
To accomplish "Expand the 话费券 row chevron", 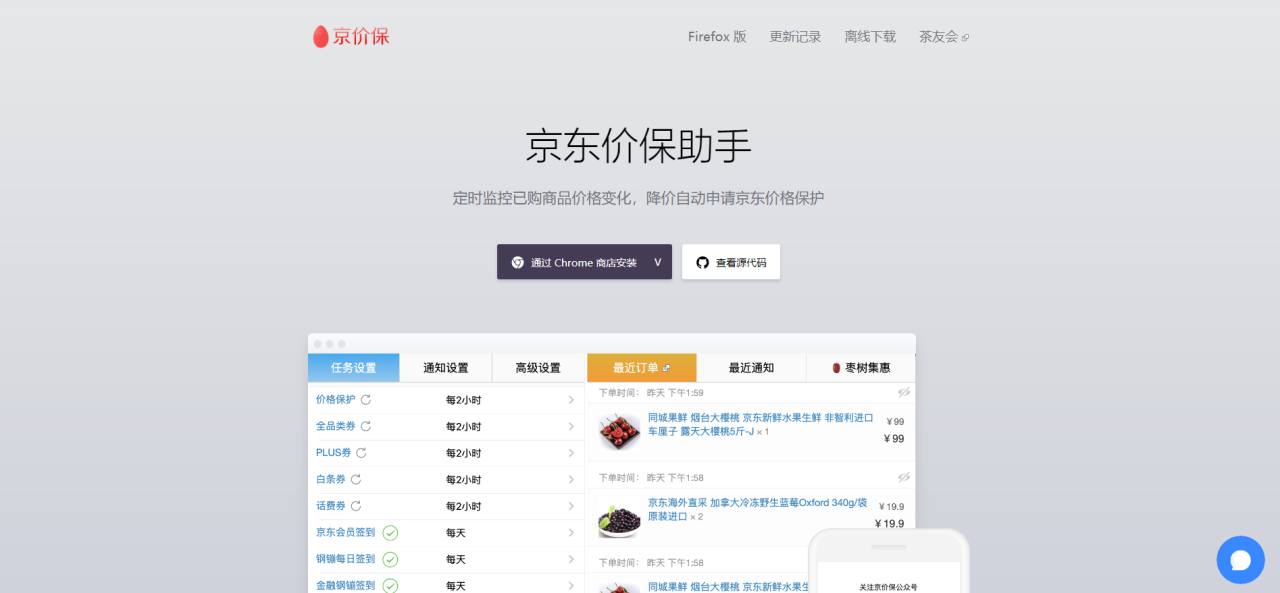I will 571,507.
